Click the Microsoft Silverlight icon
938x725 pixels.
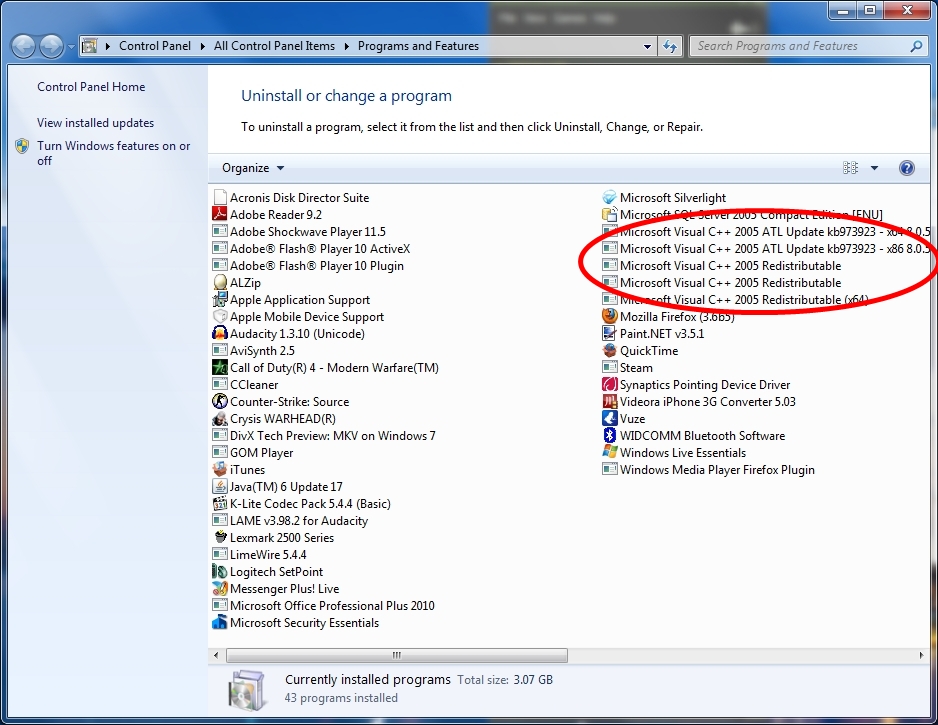coord(610,197)
